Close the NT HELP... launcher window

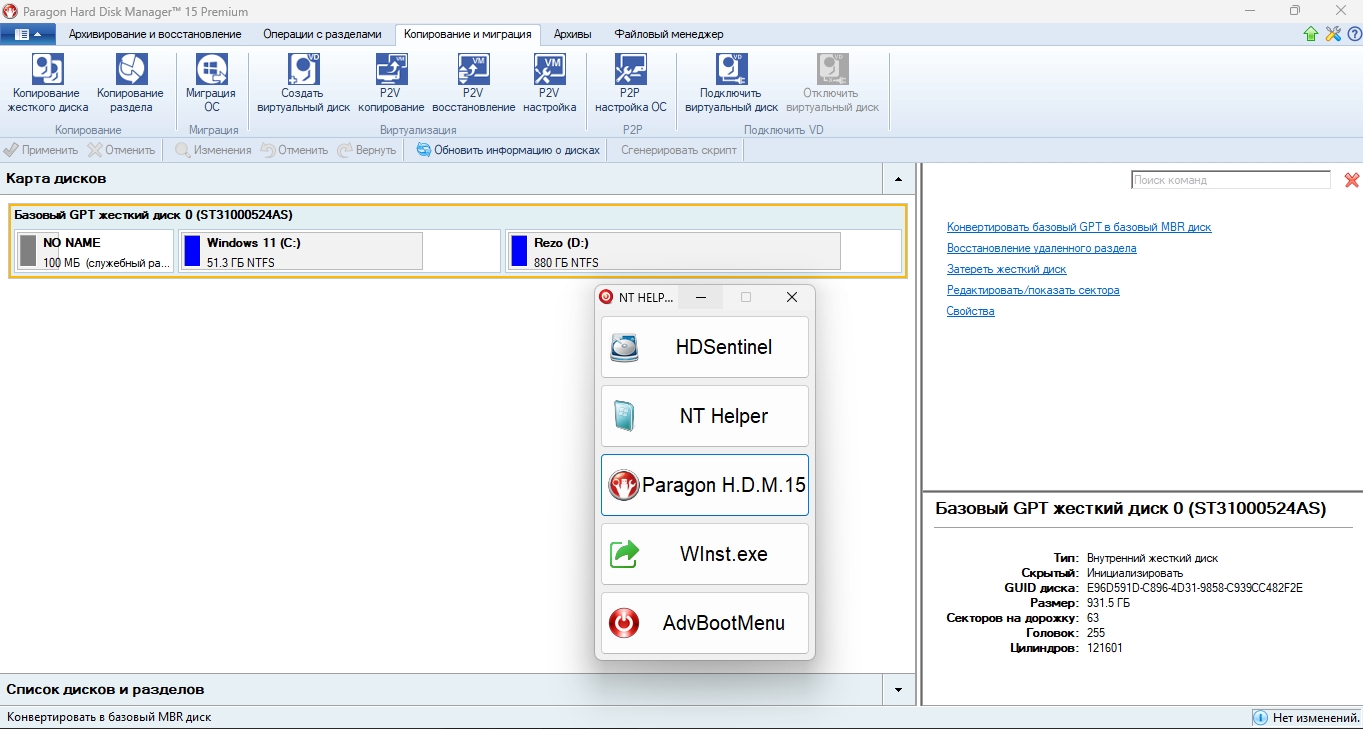tap(792, 297)
